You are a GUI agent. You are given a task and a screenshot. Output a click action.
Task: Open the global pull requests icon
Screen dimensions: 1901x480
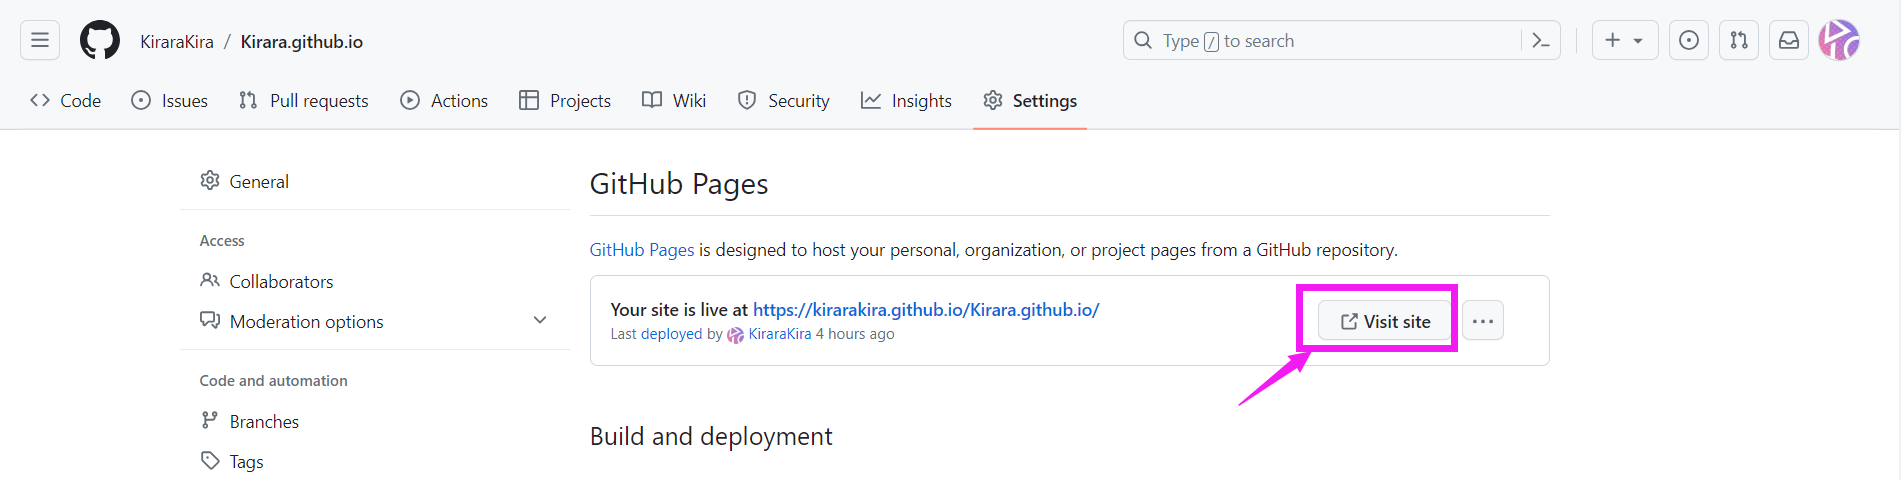coord(1739,40)
